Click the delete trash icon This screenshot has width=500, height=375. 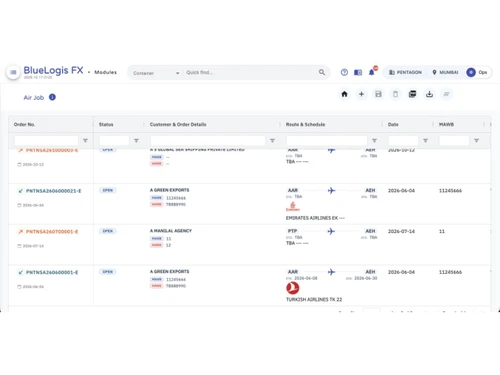(x=395, y=94)
